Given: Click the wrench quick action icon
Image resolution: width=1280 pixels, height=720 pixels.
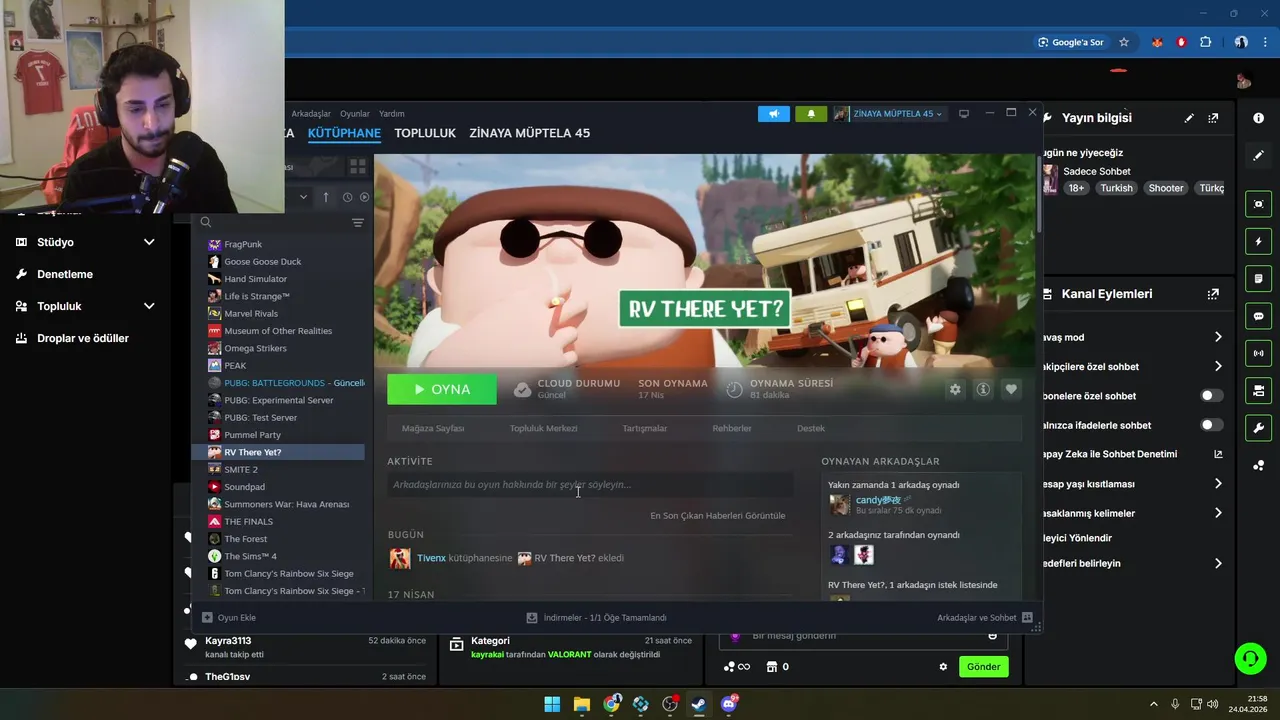Looking at the screenshot, I should [1258, 428].
